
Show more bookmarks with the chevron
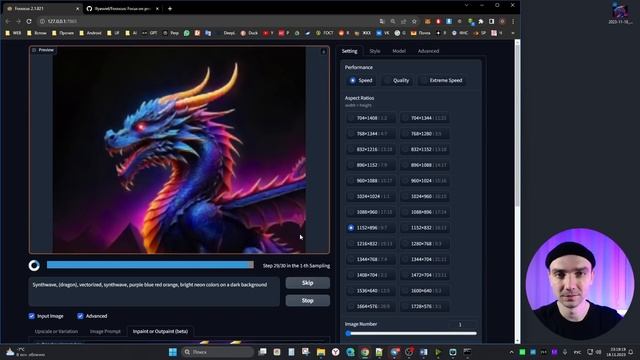pyautogui.click(x=513, y=33)
